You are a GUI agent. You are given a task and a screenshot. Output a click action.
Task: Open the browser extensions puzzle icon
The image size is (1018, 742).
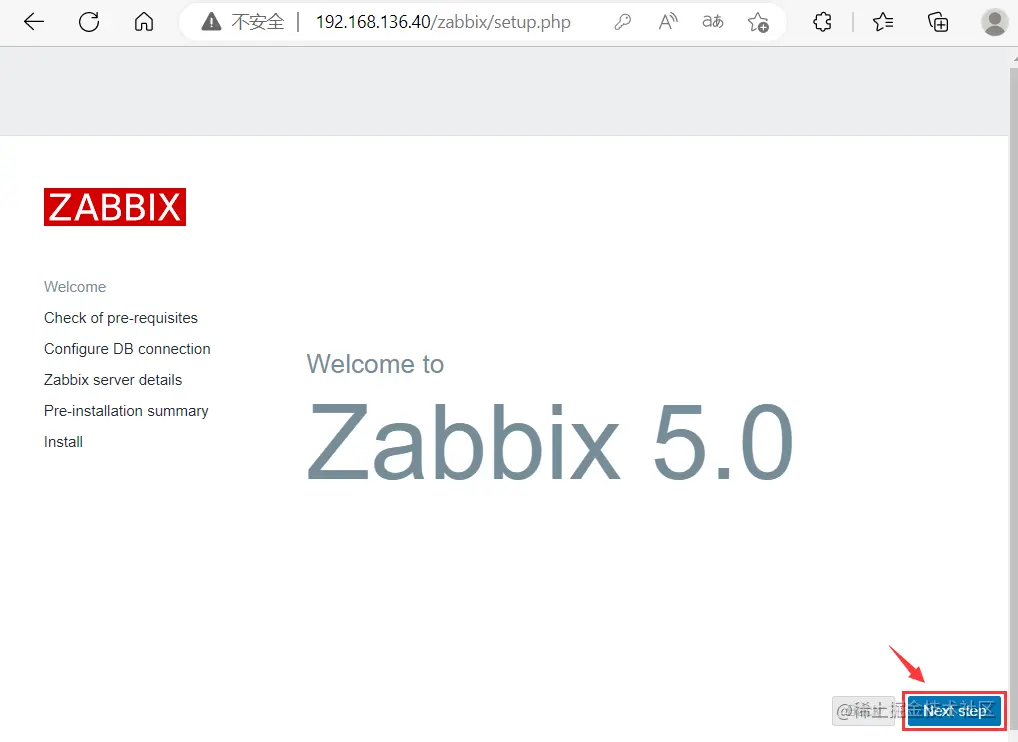pyautogui.click(x=822, y=22)
